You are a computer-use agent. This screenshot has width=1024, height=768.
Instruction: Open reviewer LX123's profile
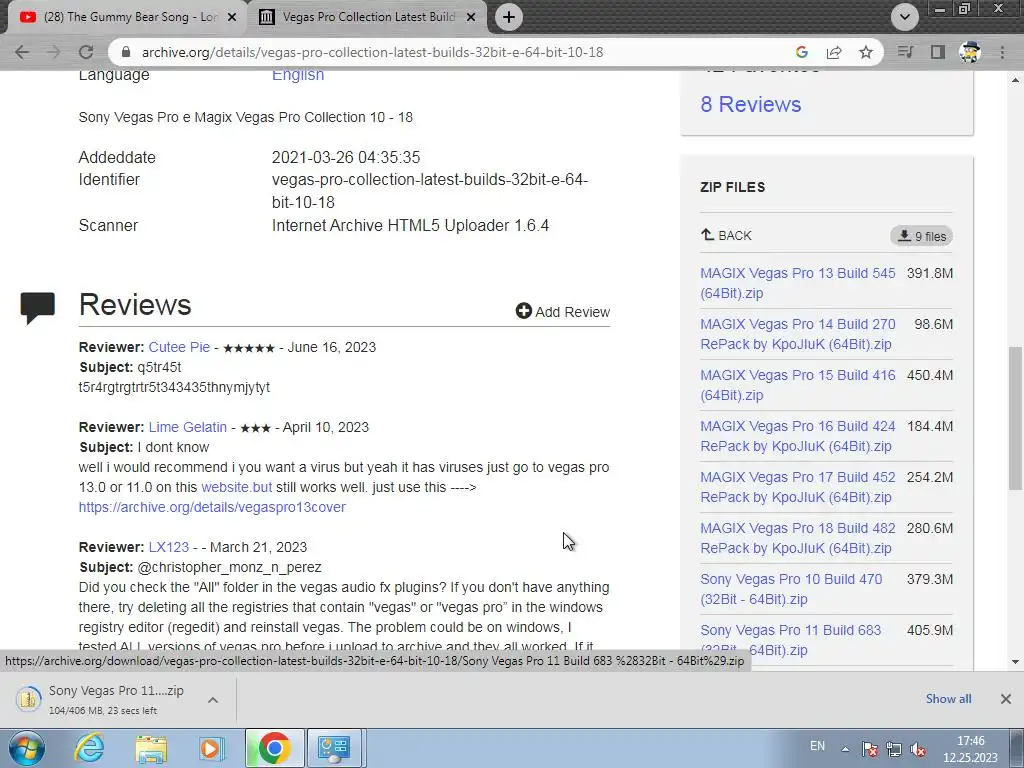[168, 547]
